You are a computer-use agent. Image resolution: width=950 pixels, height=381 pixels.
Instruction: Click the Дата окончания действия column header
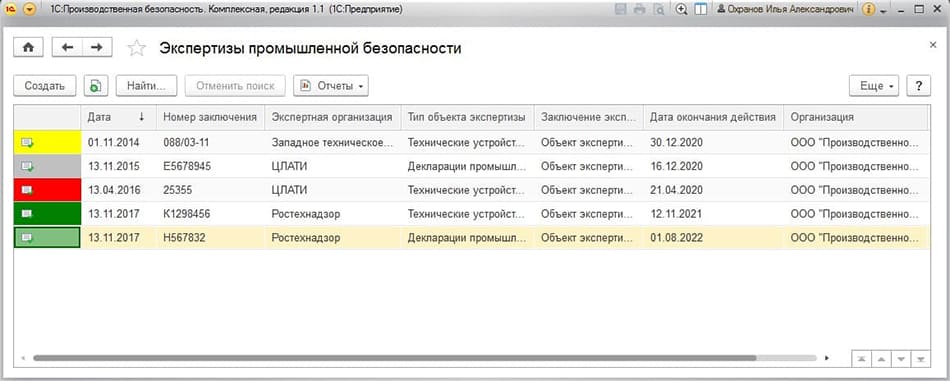[x=713, y=117]
